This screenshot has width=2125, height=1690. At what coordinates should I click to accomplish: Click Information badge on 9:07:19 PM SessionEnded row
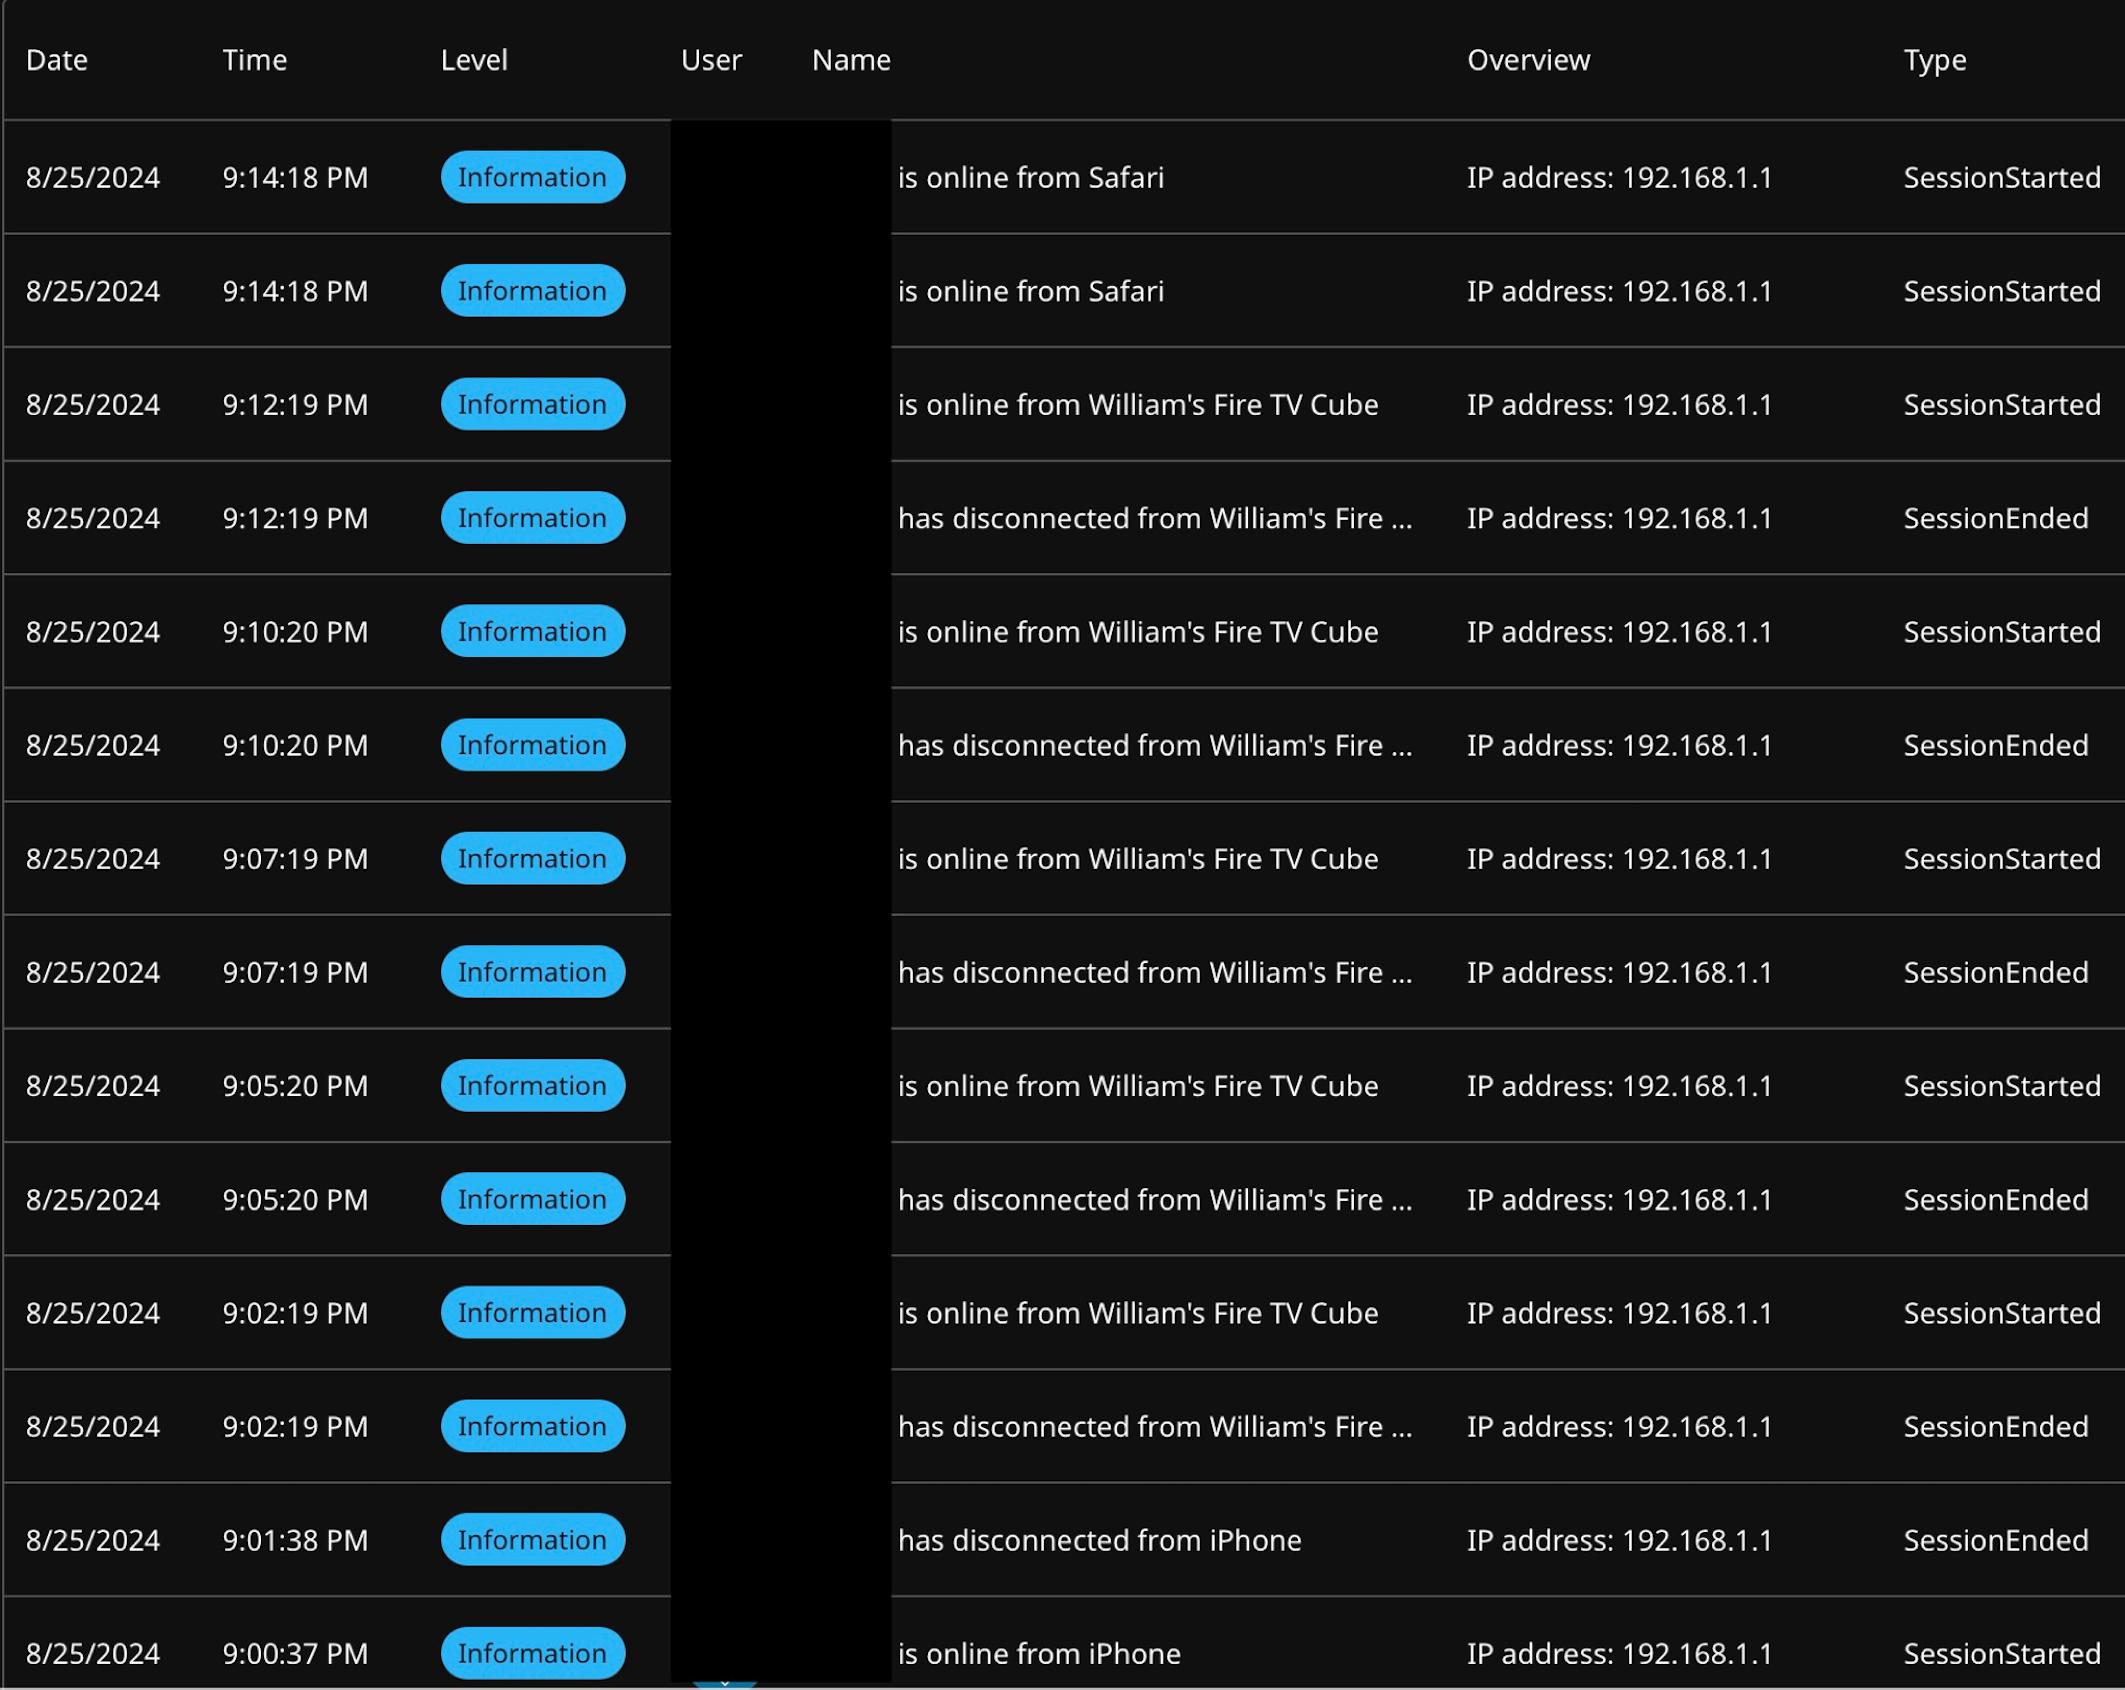click(x=532, y=972)
